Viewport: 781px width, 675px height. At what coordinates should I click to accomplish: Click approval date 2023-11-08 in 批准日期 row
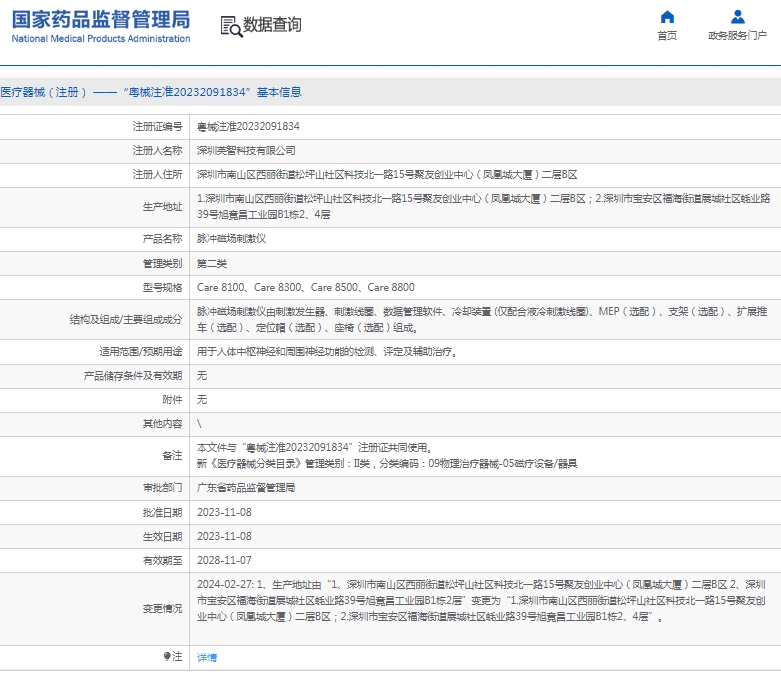(x=224, y=513)
